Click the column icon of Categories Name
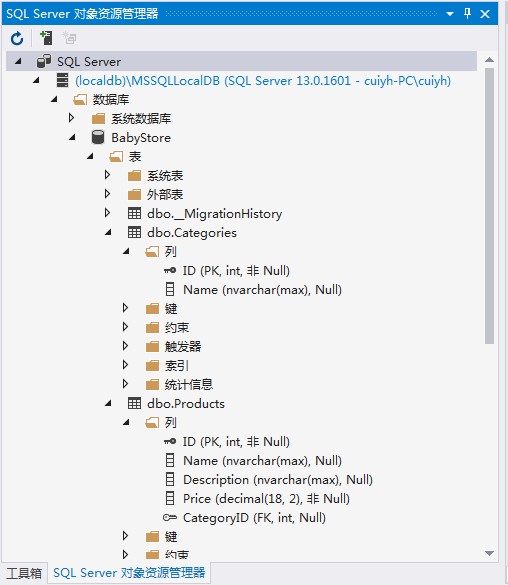The height and width of the screenshot is (585, 508). coord(170,290)
